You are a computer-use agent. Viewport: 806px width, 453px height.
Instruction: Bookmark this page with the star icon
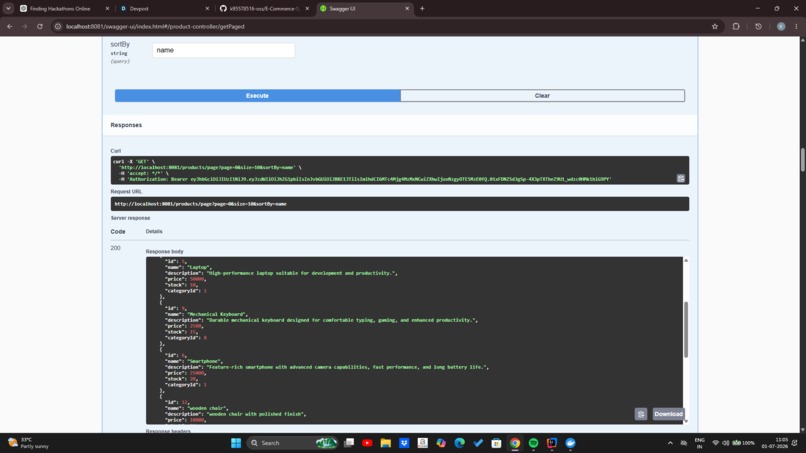point(715,27)
